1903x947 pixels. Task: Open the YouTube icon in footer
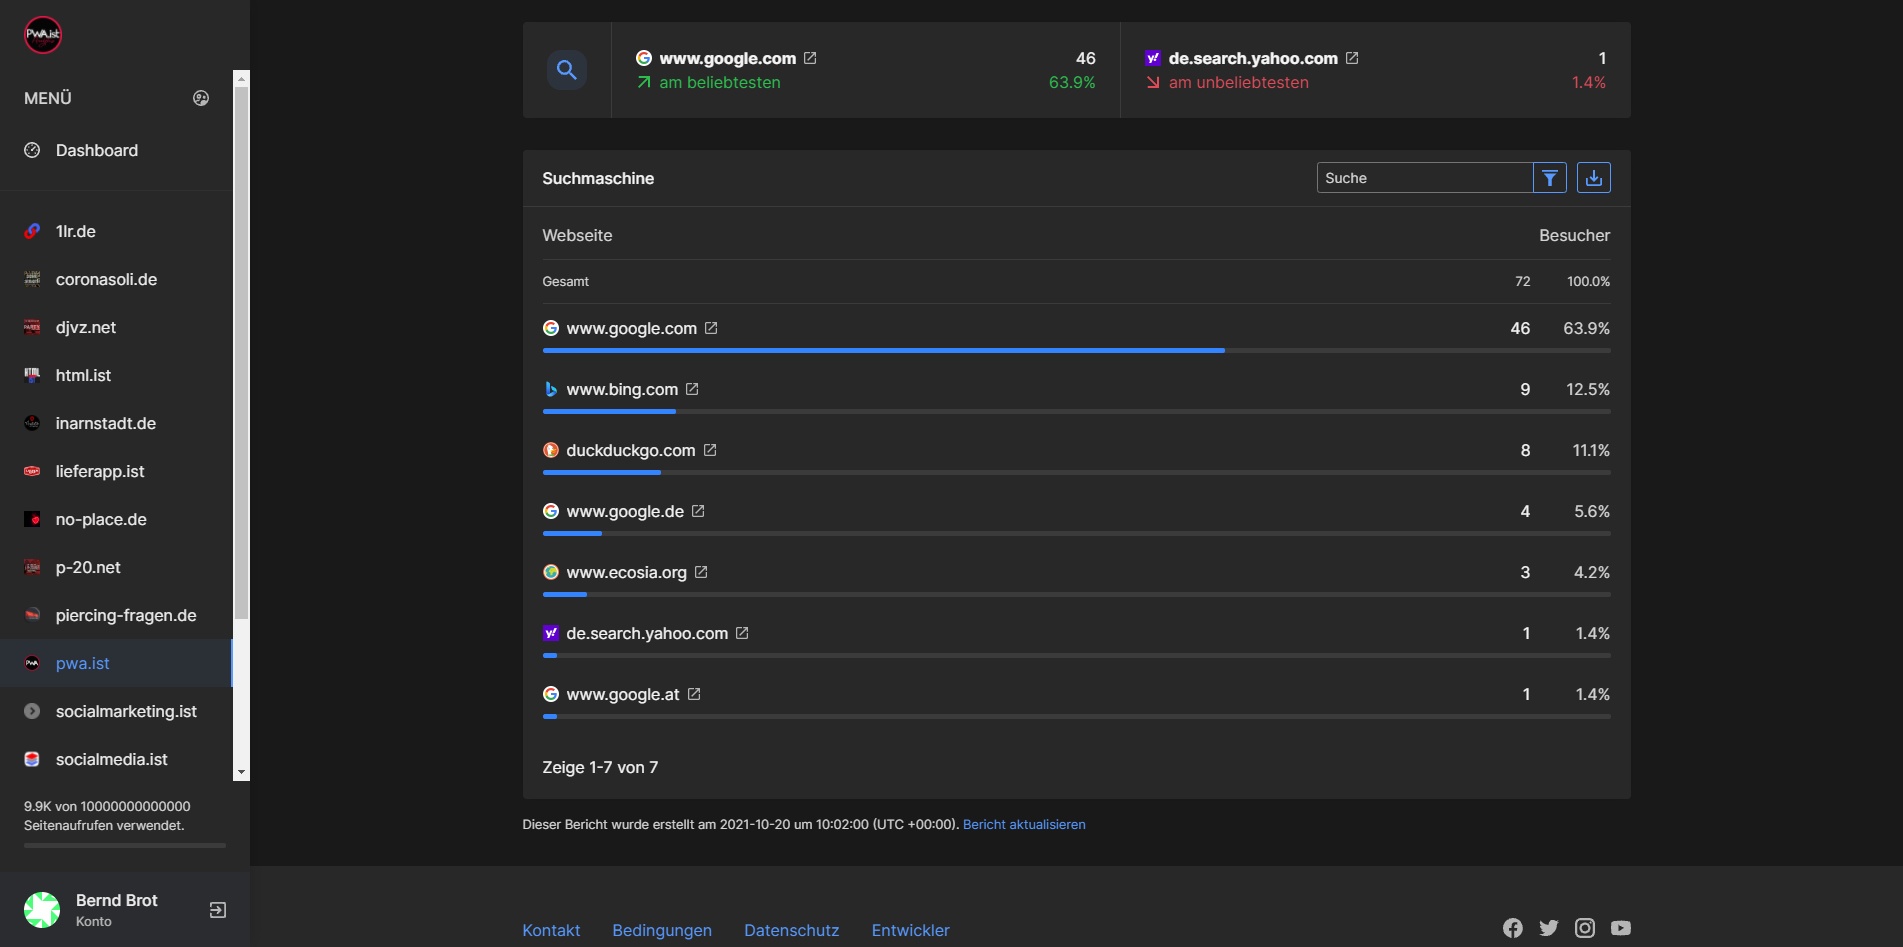tap(1620, 928)
